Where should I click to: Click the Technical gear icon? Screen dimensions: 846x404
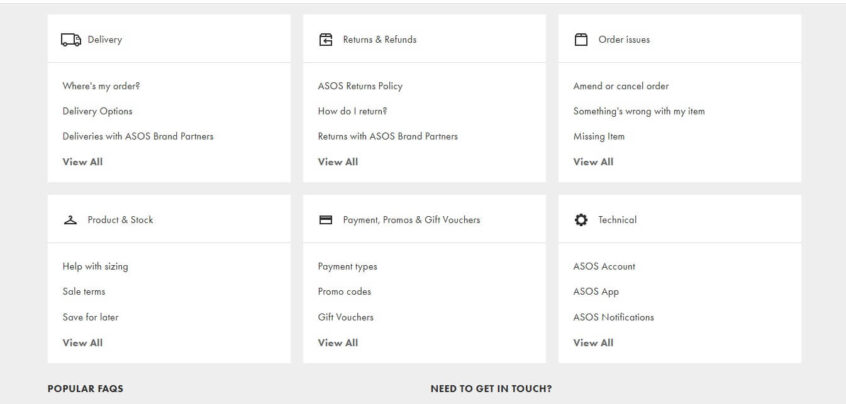click(x=581, y=220)
